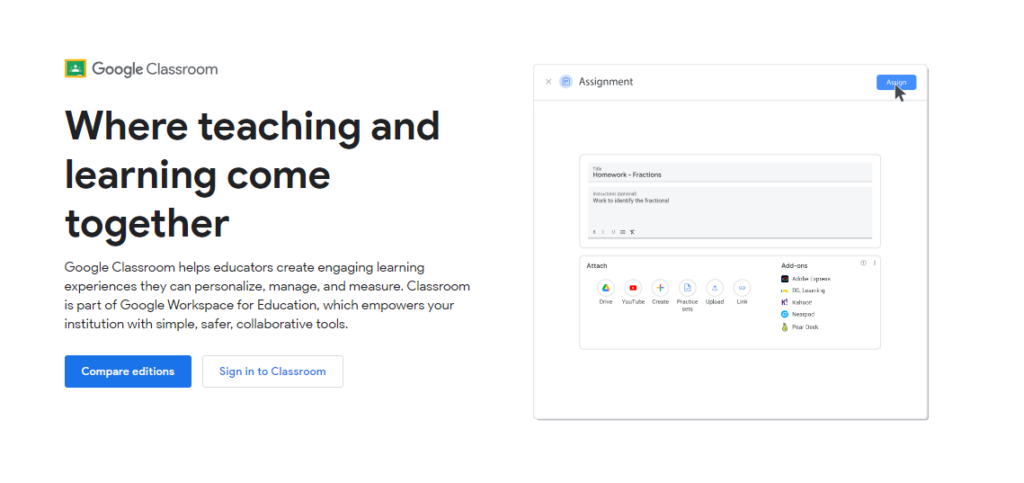Image resolution: width=1024 pixels, height=483 pixels.
Task: Select the Kahoot! add-on
Action: [797, 302]
